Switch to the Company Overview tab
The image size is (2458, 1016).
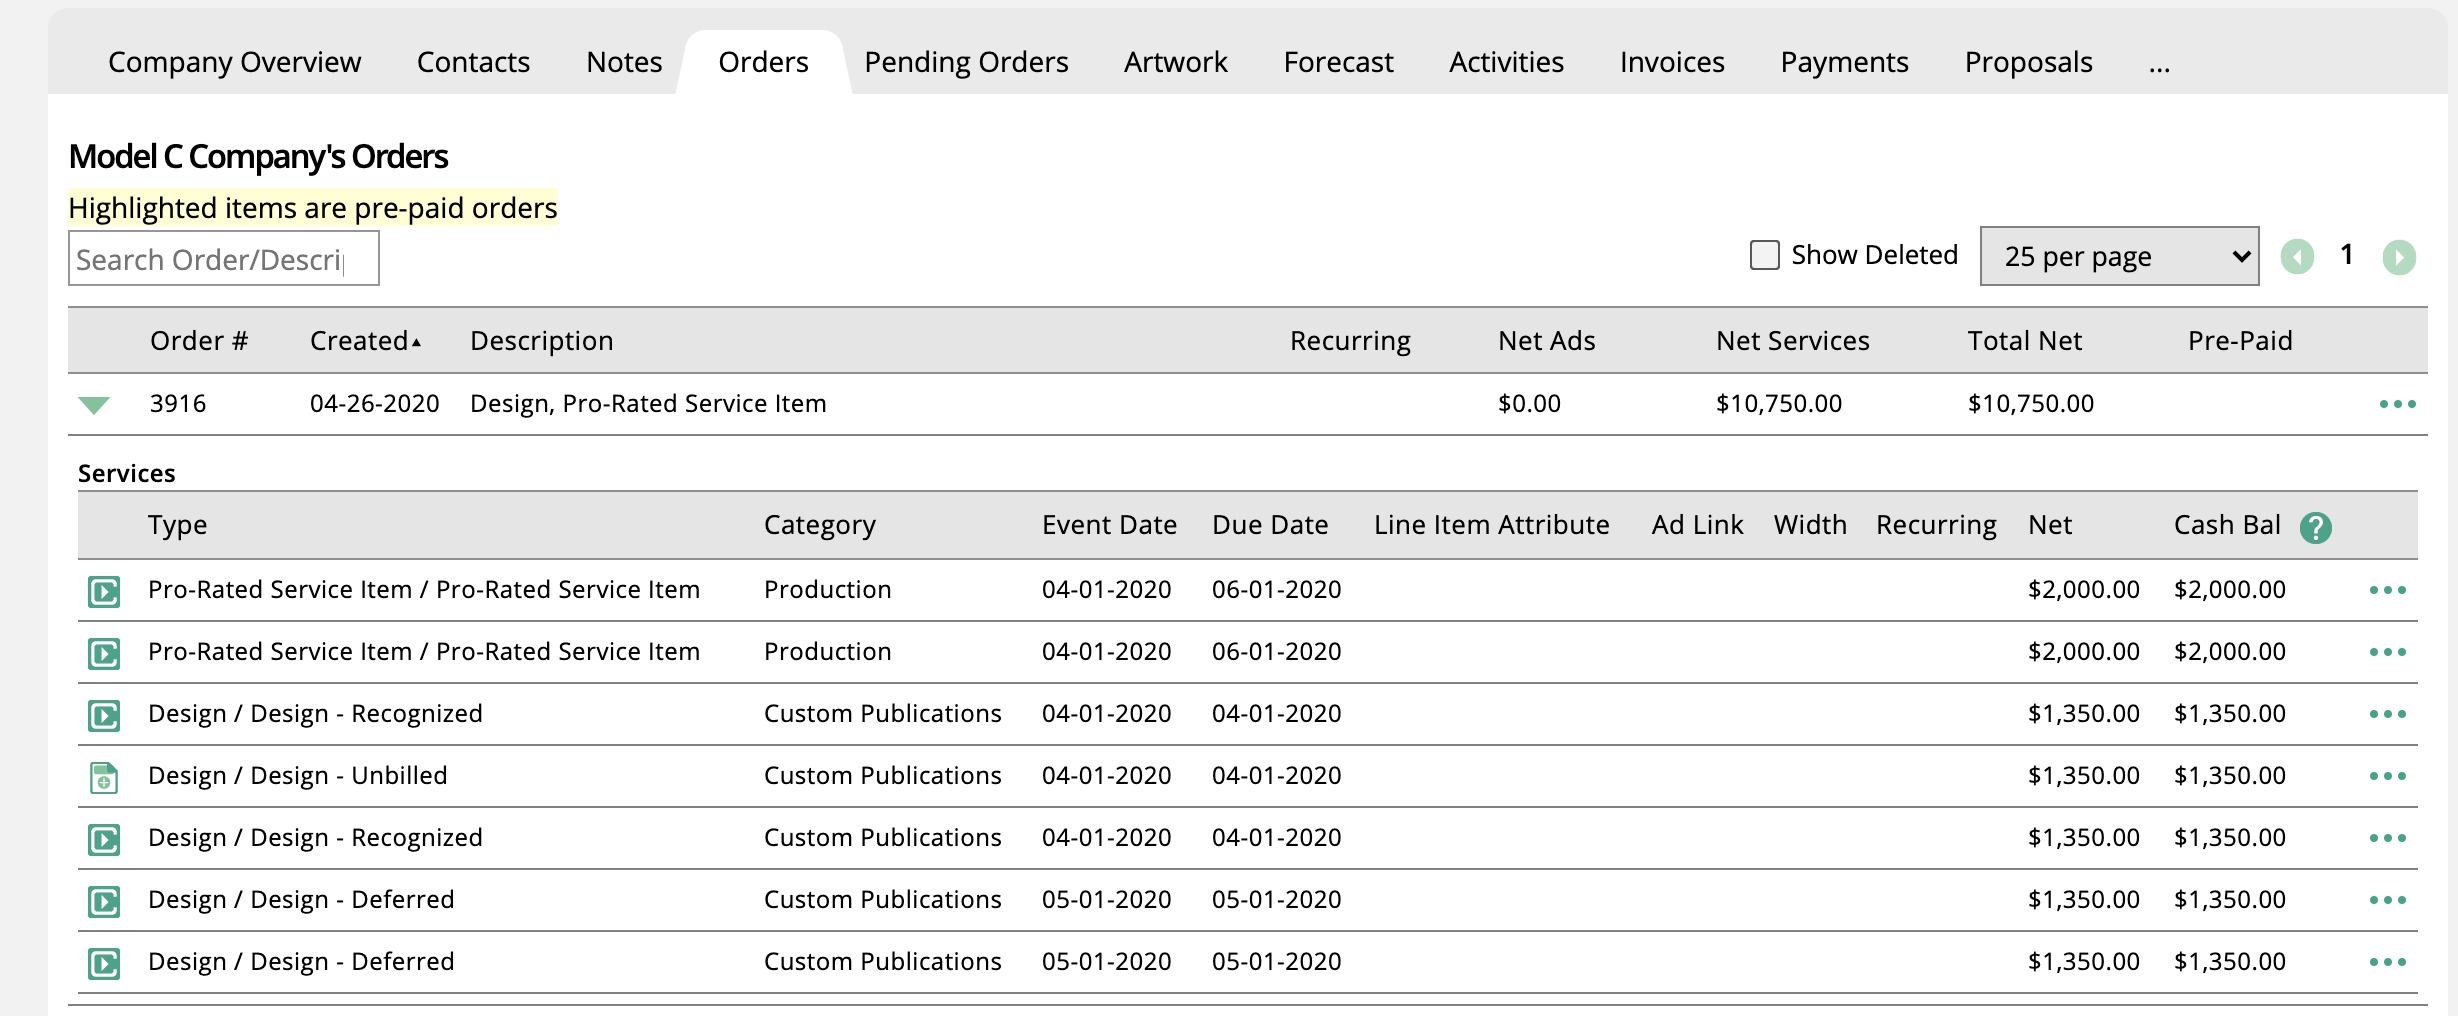234,62
